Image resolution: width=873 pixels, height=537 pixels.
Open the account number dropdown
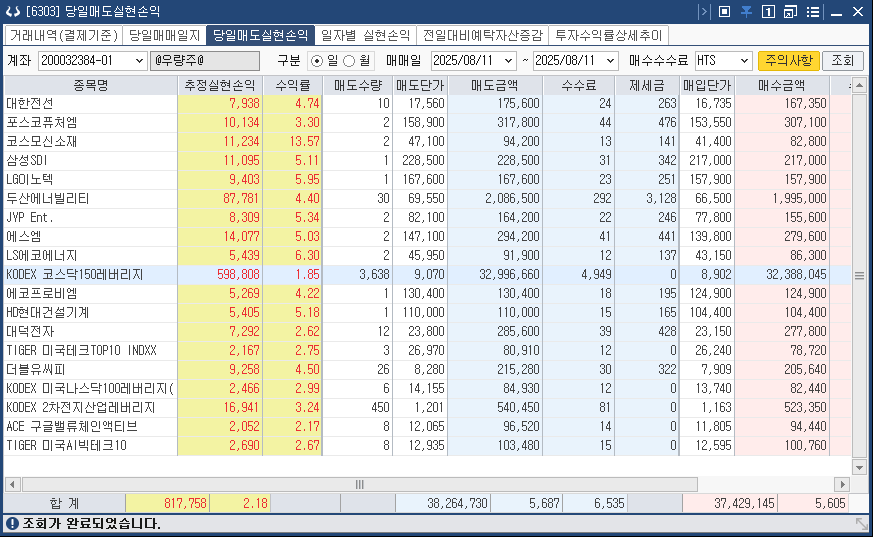point(139,61)
